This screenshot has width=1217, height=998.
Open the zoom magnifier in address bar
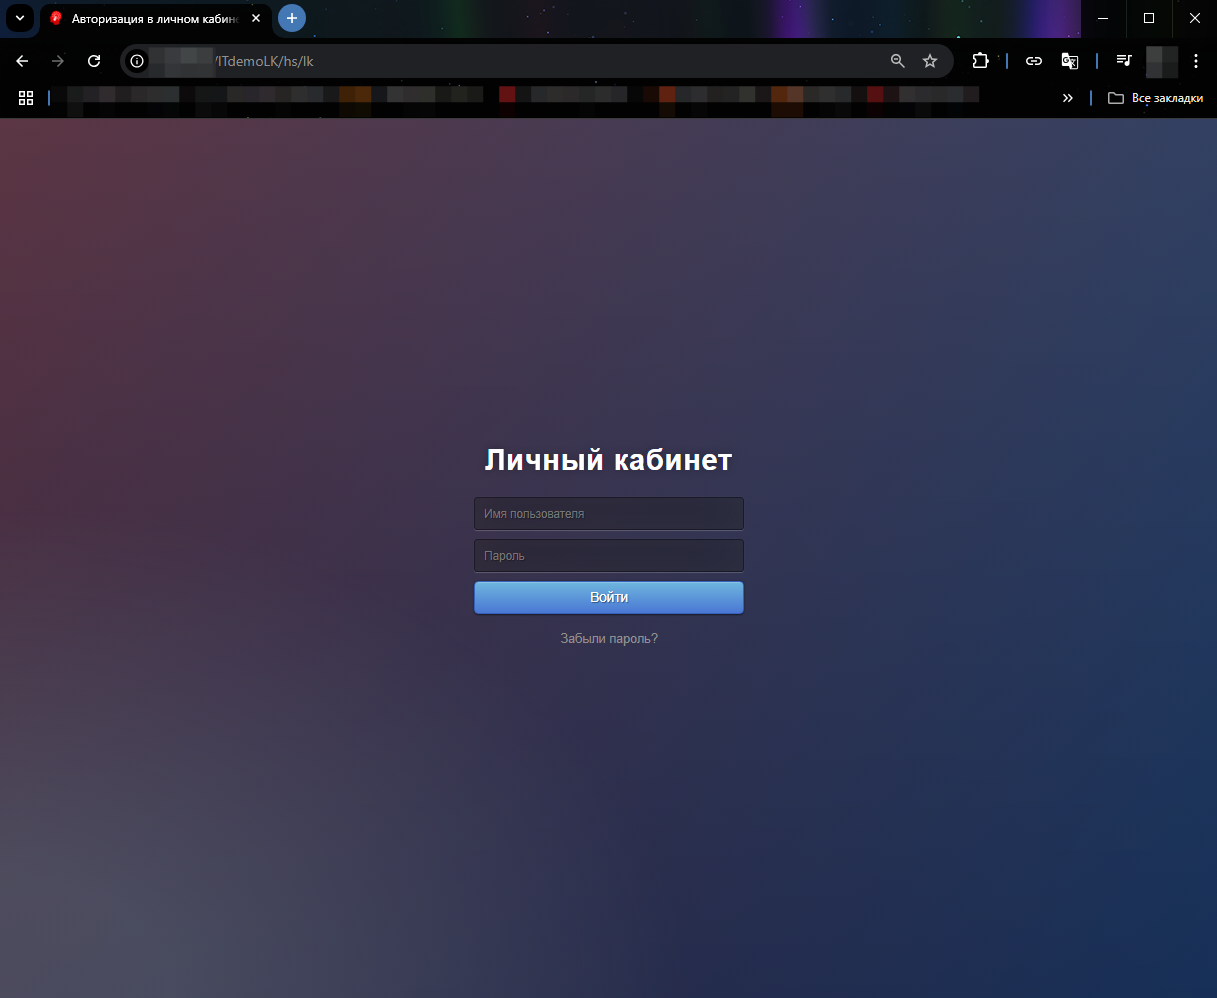898,61
